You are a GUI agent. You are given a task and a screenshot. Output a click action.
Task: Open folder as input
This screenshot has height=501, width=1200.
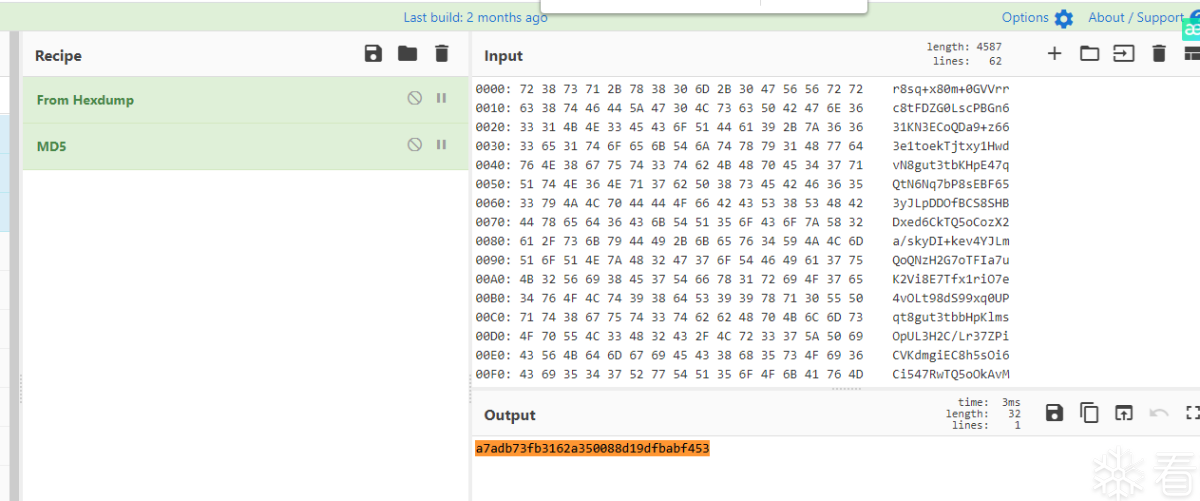click(1089, 54)
